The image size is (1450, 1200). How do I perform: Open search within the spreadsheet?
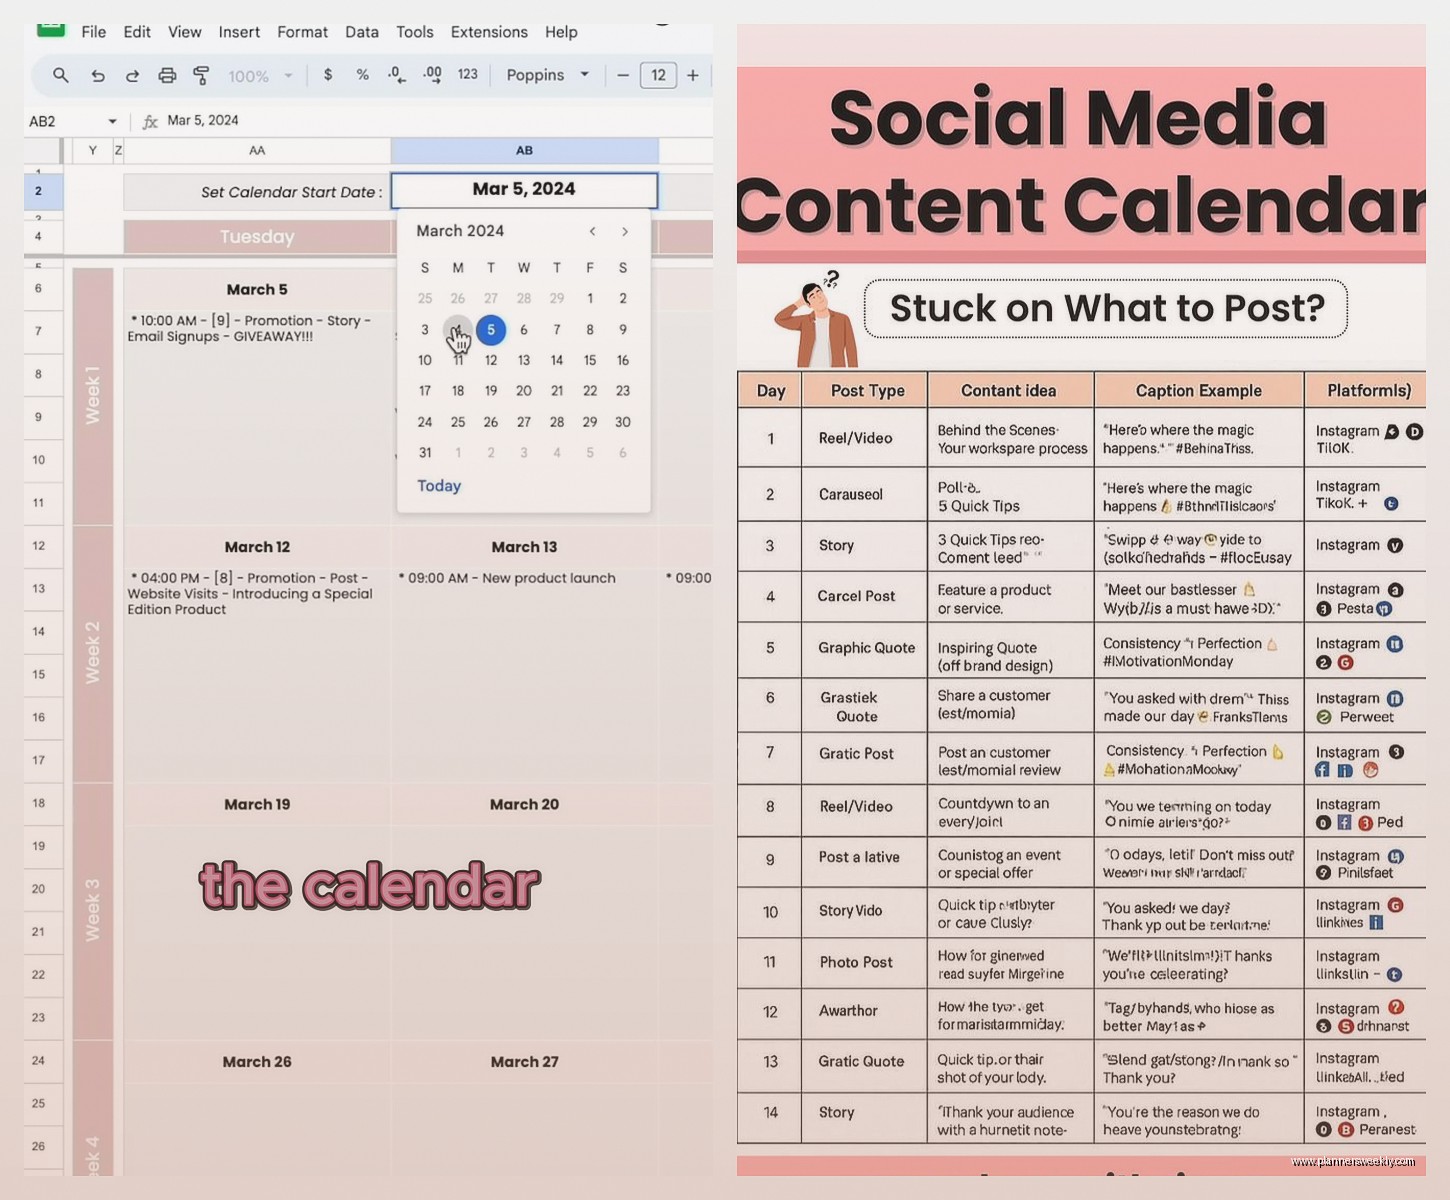pyautogui.click(x=61, y=75)
